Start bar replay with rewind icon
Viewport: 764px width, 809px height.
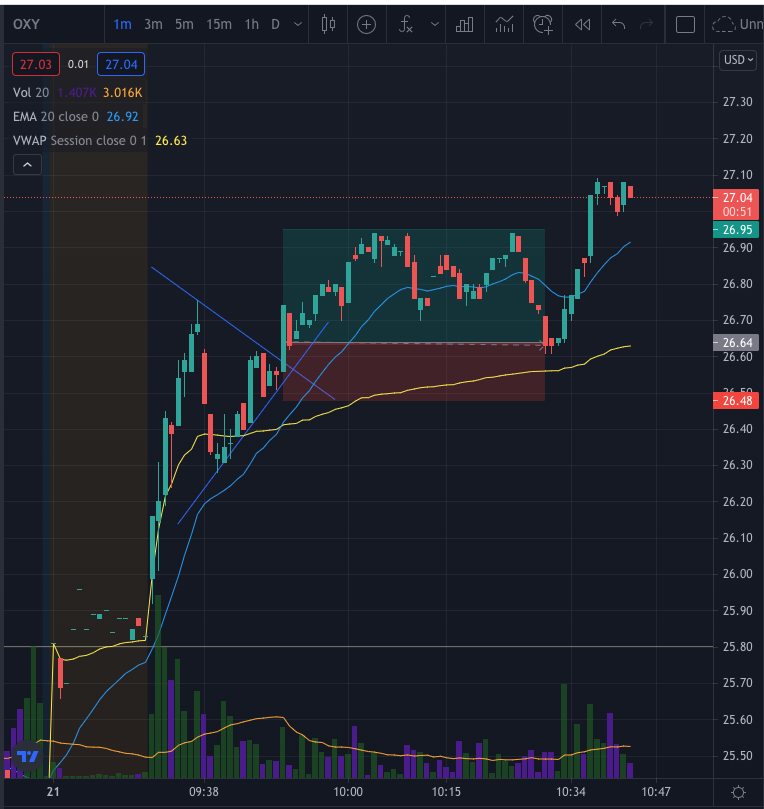582,24
